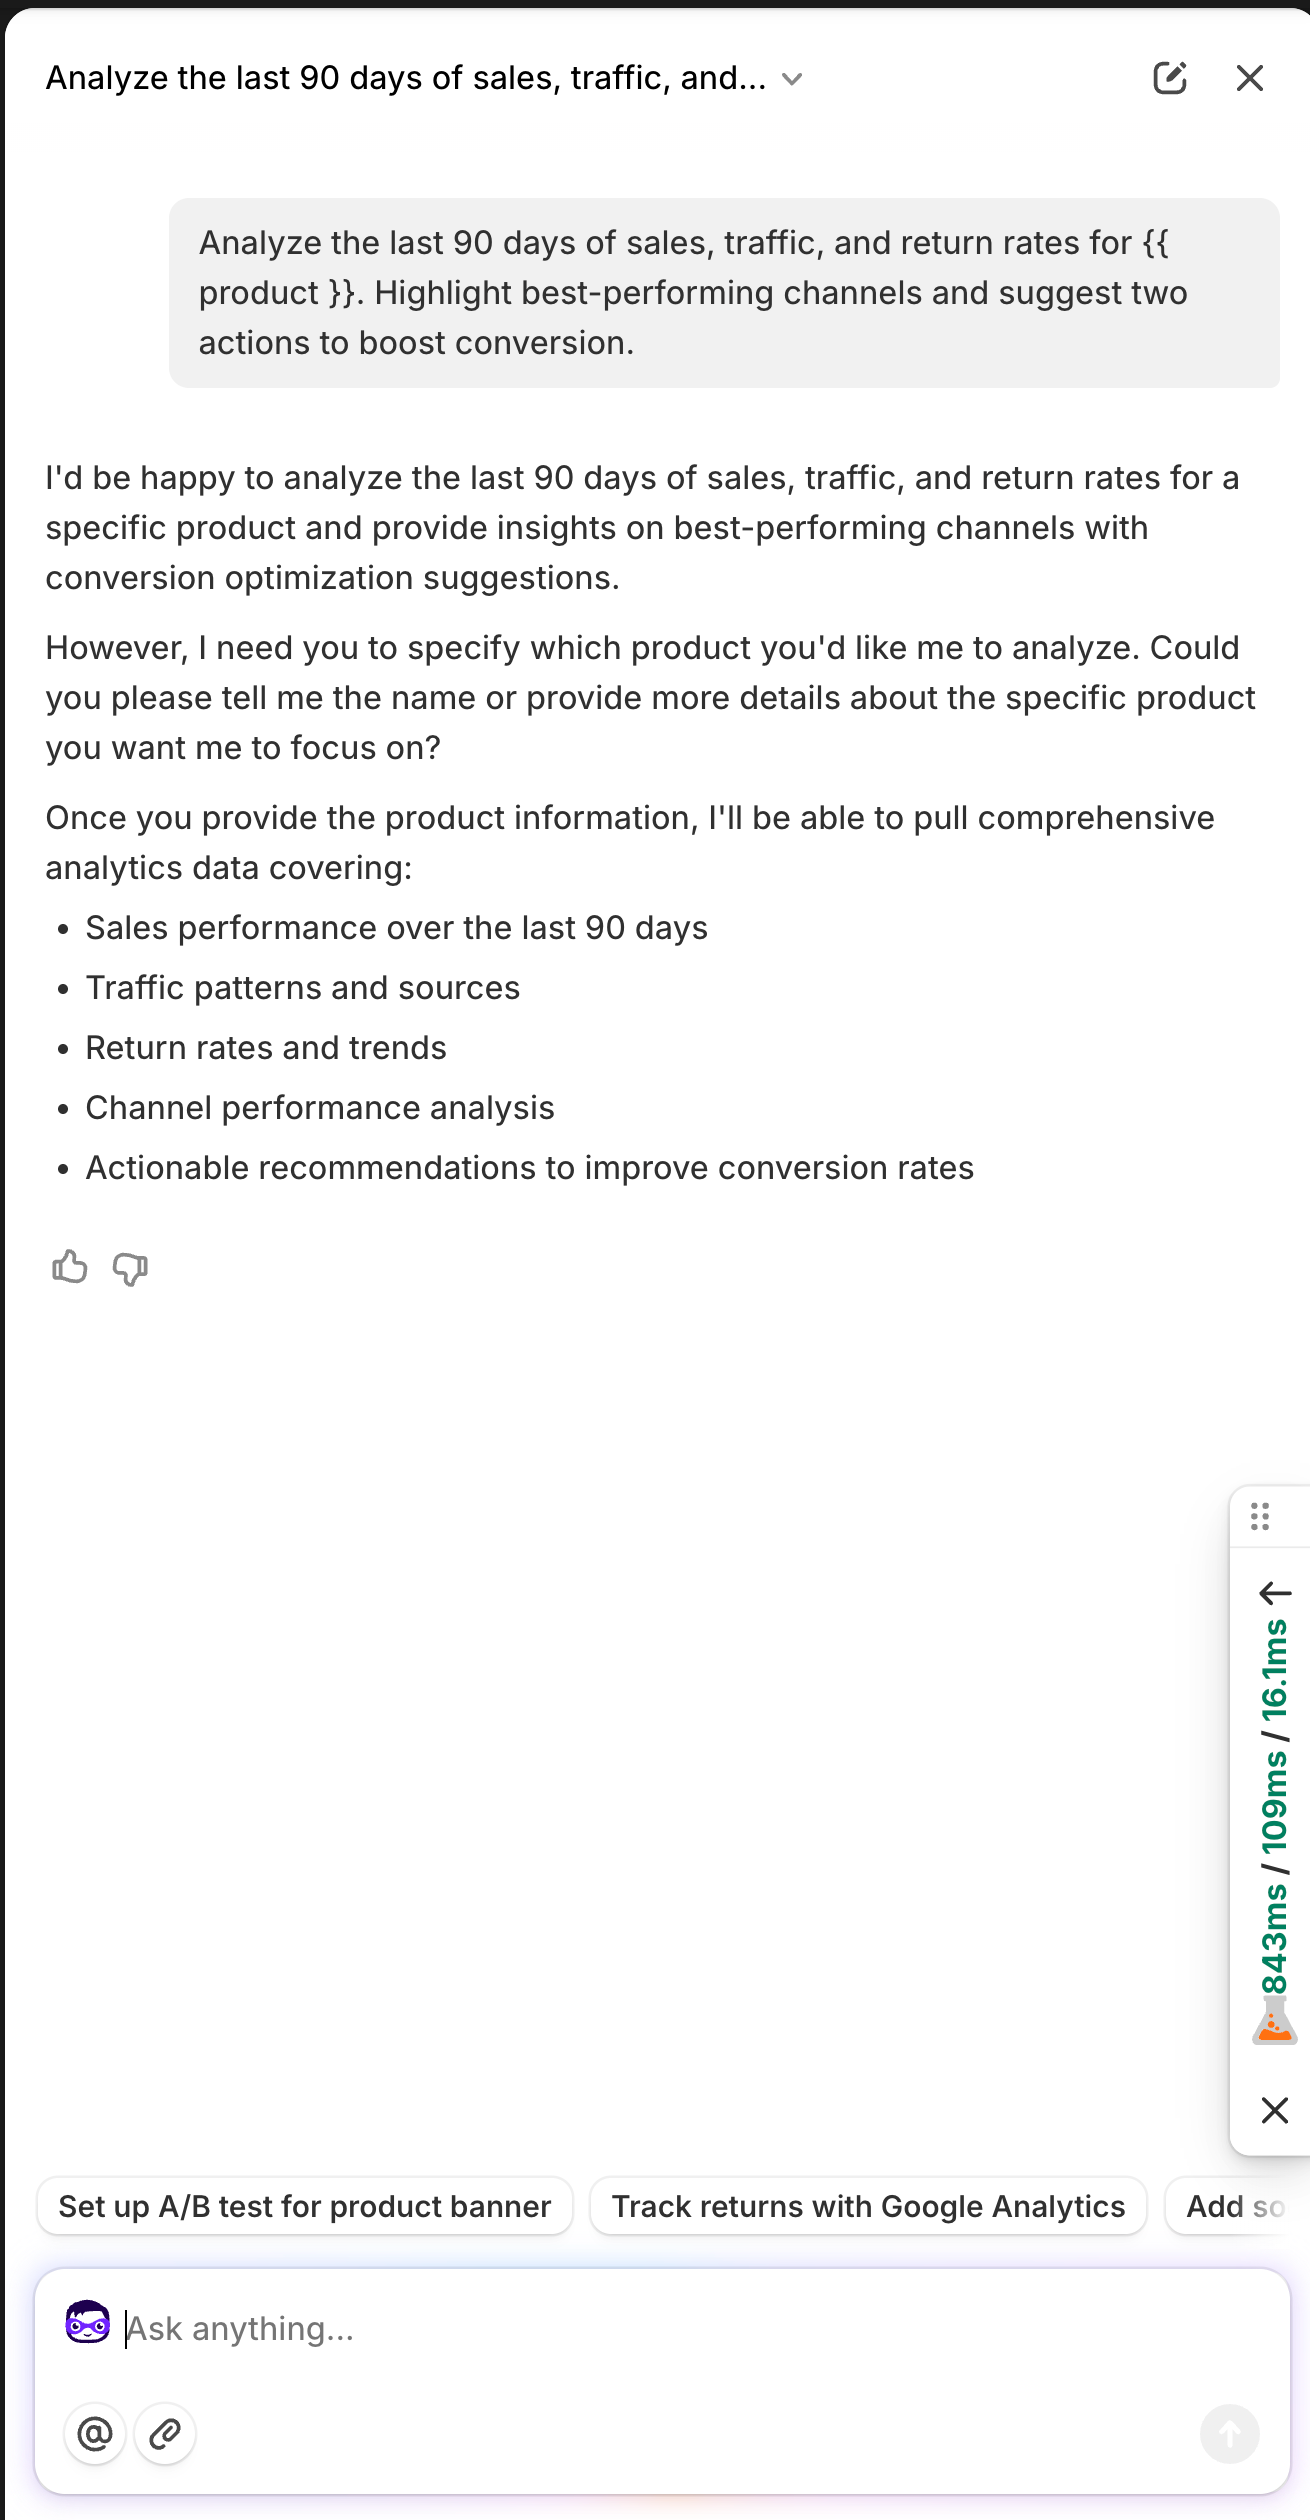Expand the chevron beside the conversation title
The height and width of the screenshot is (2520, 1310).
coord(792,79)
